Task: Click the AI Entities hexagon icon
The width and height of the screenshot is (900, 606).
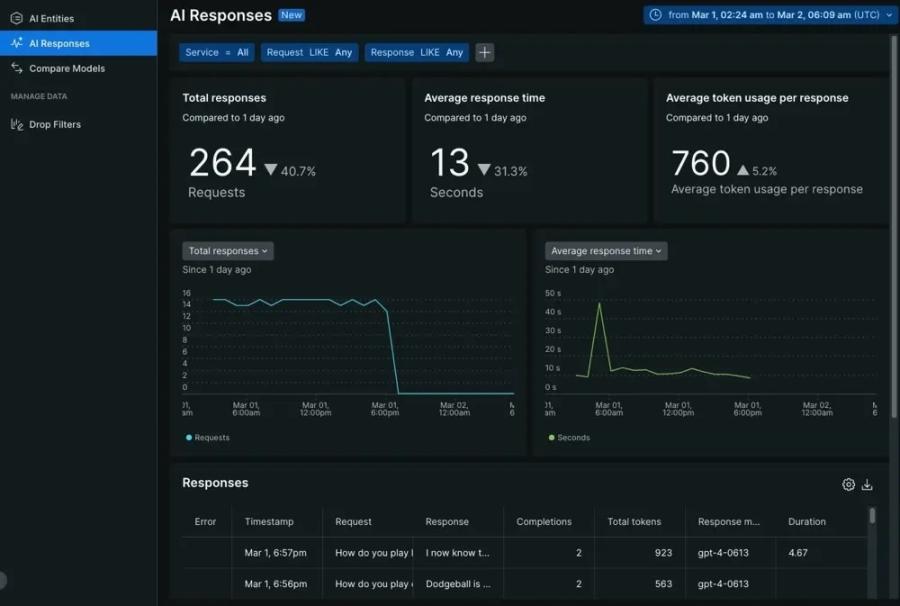Action: pyautogui.click(x=17, y=18)
